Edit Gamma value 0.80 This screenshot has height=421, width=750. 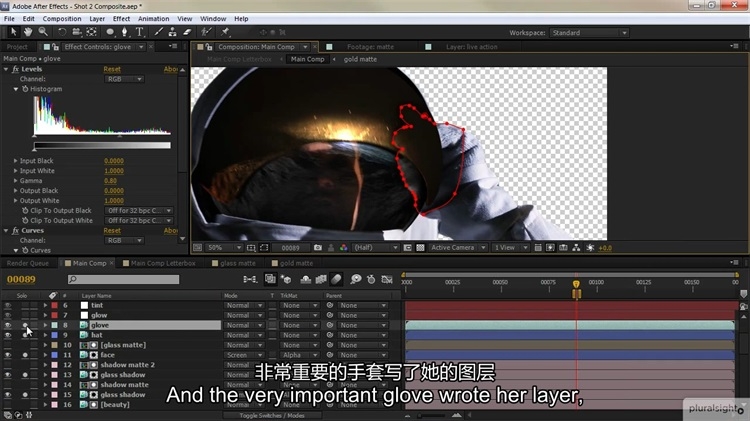tap(110, 181)
